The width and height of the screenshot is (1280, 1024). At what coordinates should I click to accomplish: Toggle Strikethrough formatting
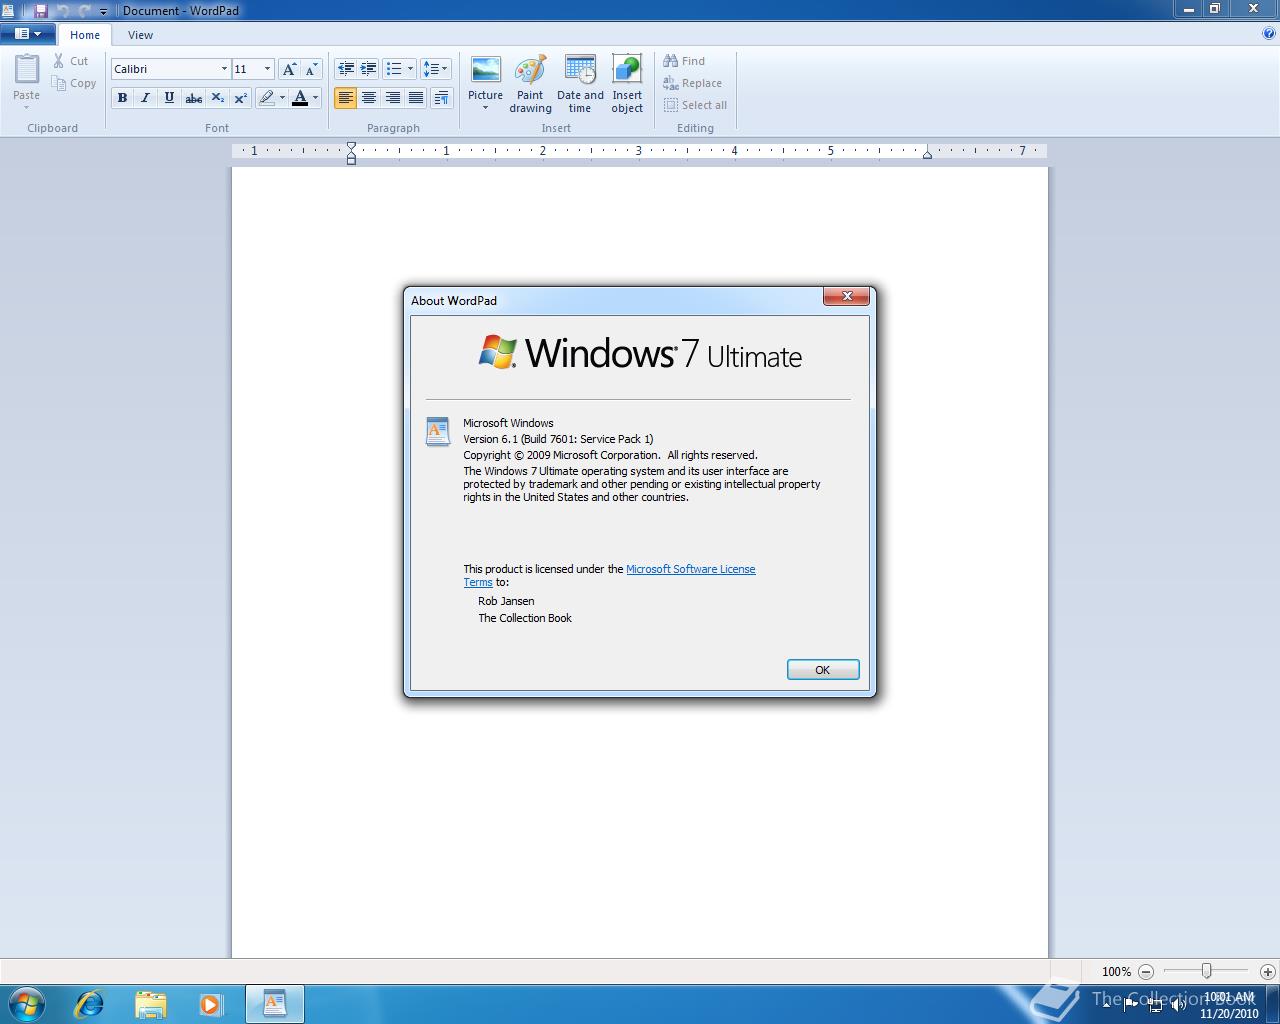193,98
